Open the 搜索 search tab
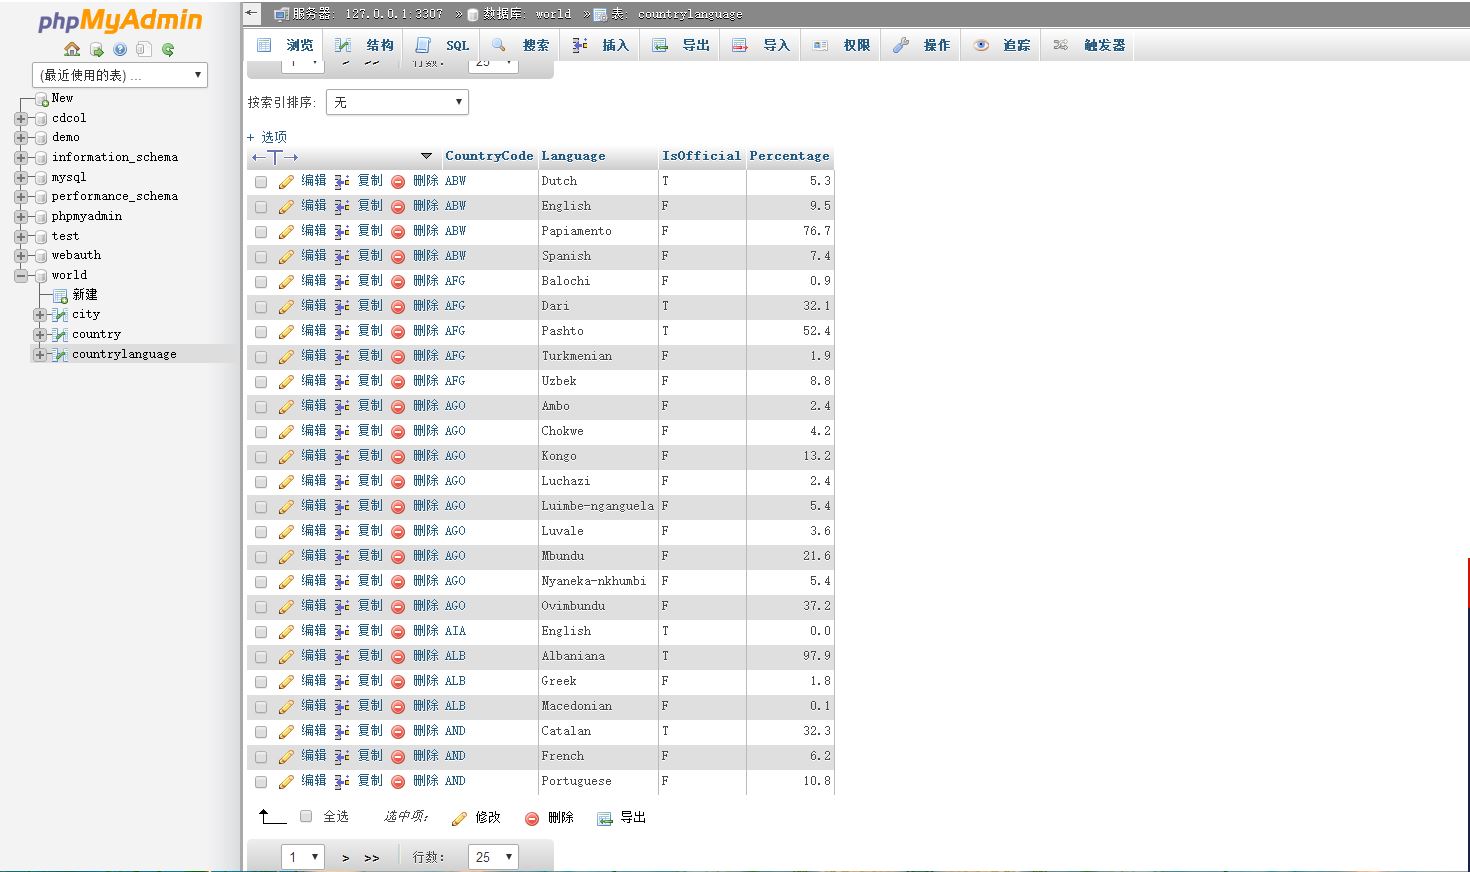1470x872 pixels. coord(520,45)
